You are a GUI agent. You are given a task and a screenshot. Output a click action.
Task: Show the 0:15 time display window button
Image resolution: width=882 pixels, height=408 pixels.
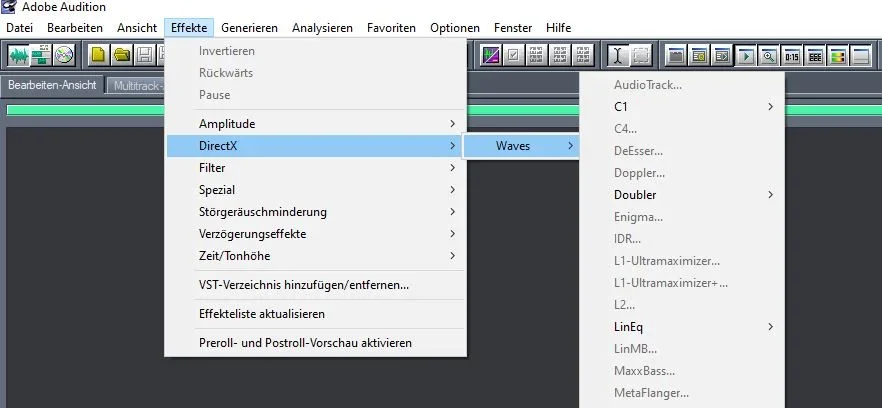click(x=792, y=56)
